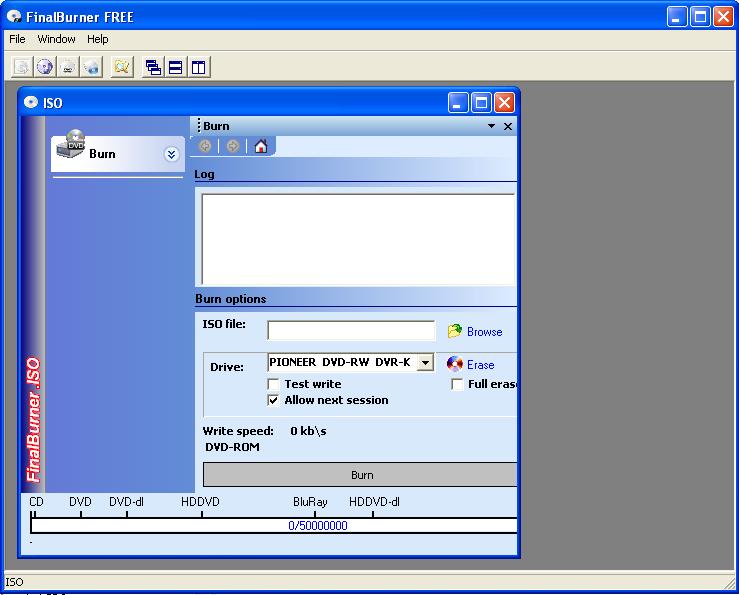
Task: Click the HDDVD-dl label on the capacity scale
Action: 374,502
